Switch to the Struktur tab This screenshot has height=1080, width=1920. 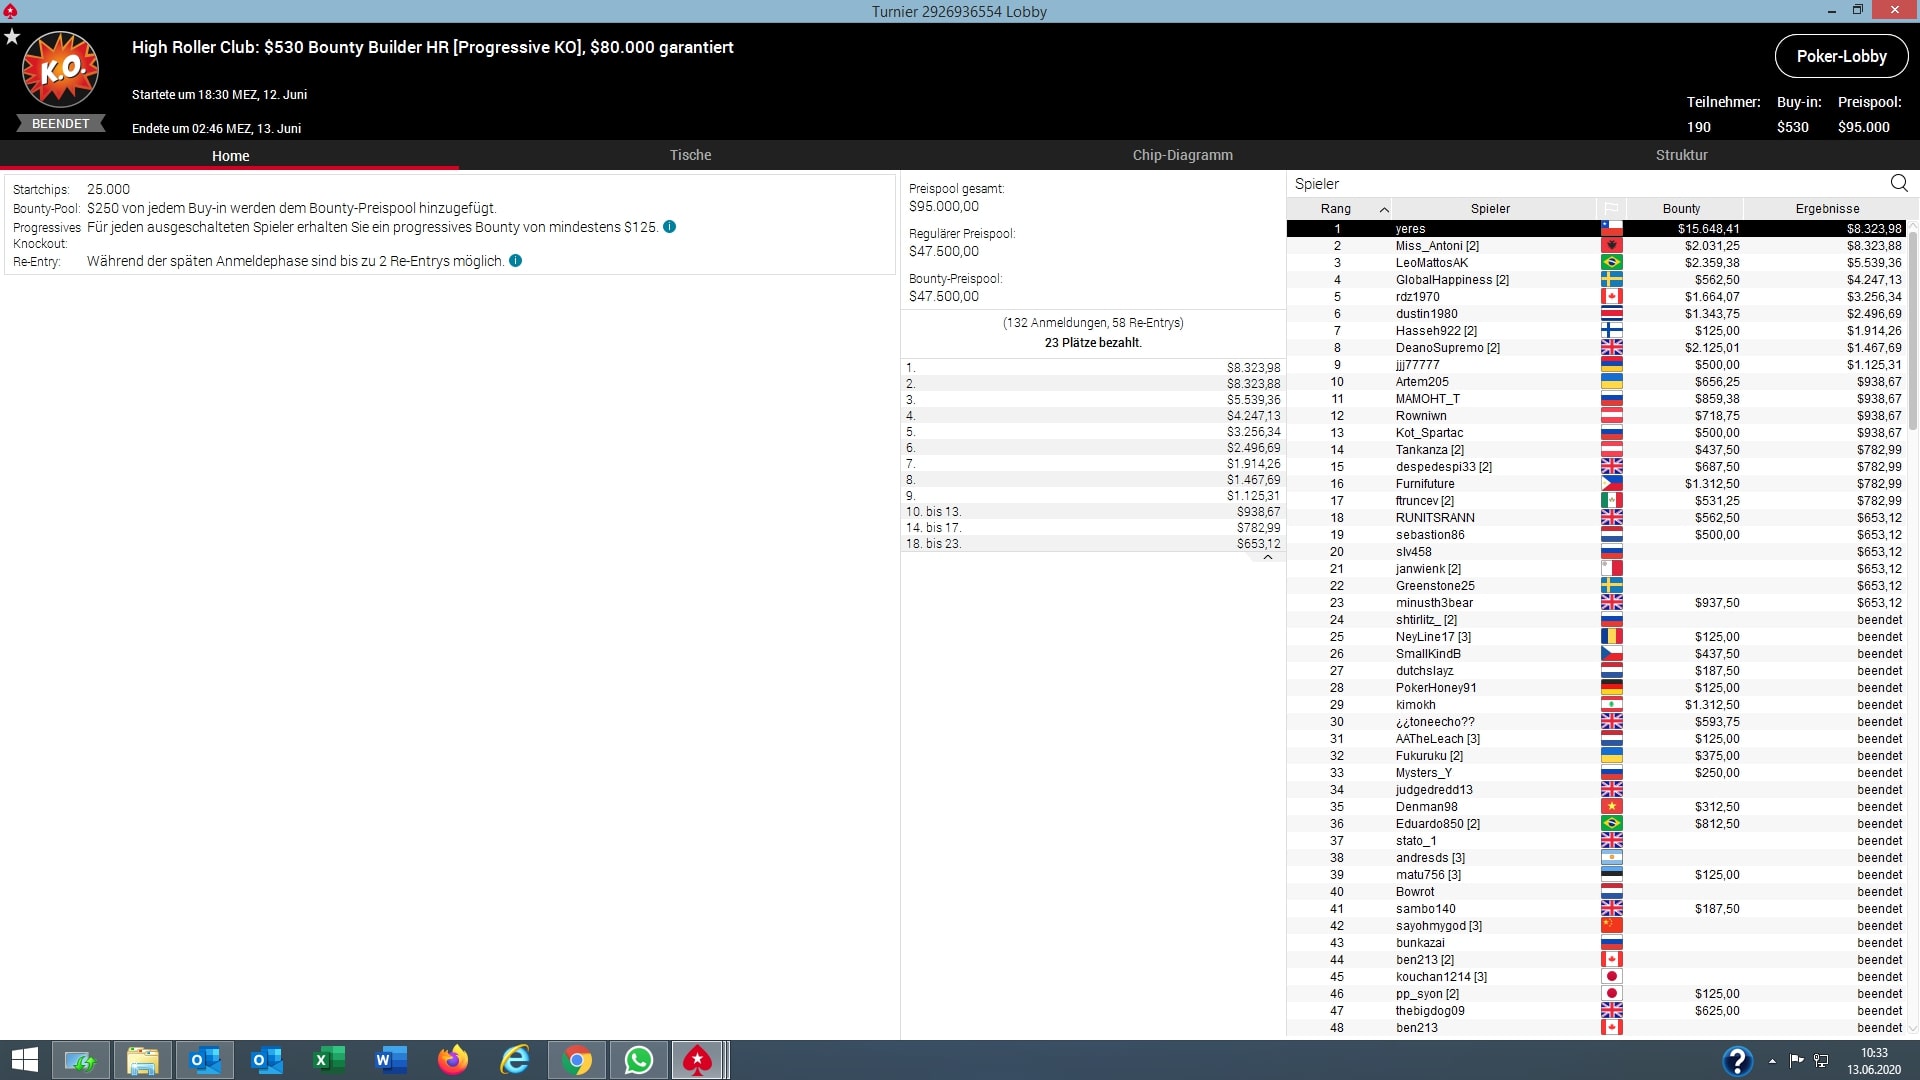coord(1681,155)
